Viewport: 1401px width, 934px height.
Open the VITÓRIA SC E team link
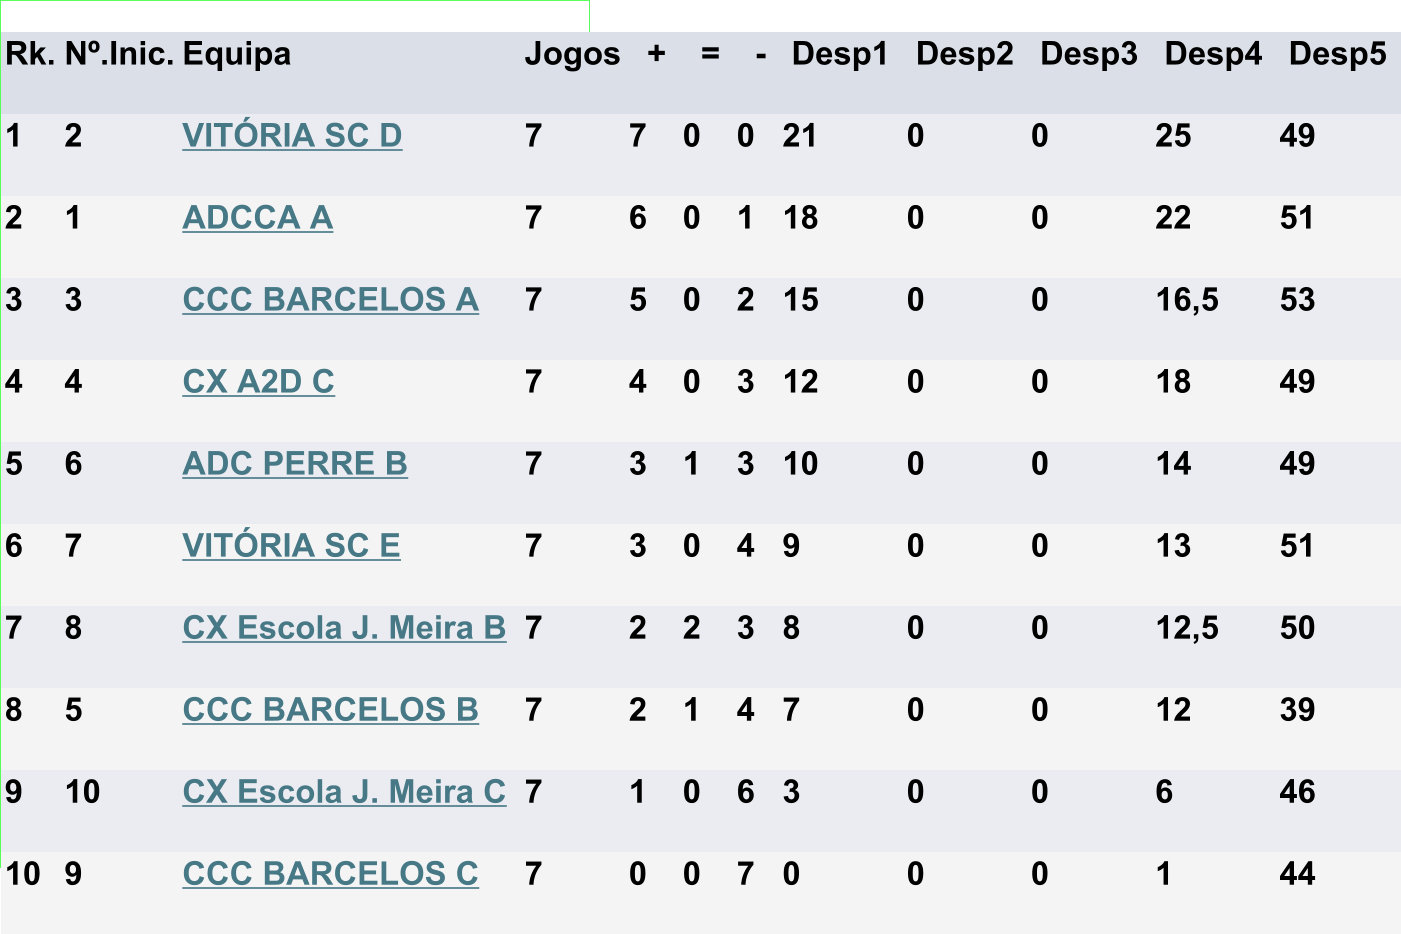[x=291, y=545]
